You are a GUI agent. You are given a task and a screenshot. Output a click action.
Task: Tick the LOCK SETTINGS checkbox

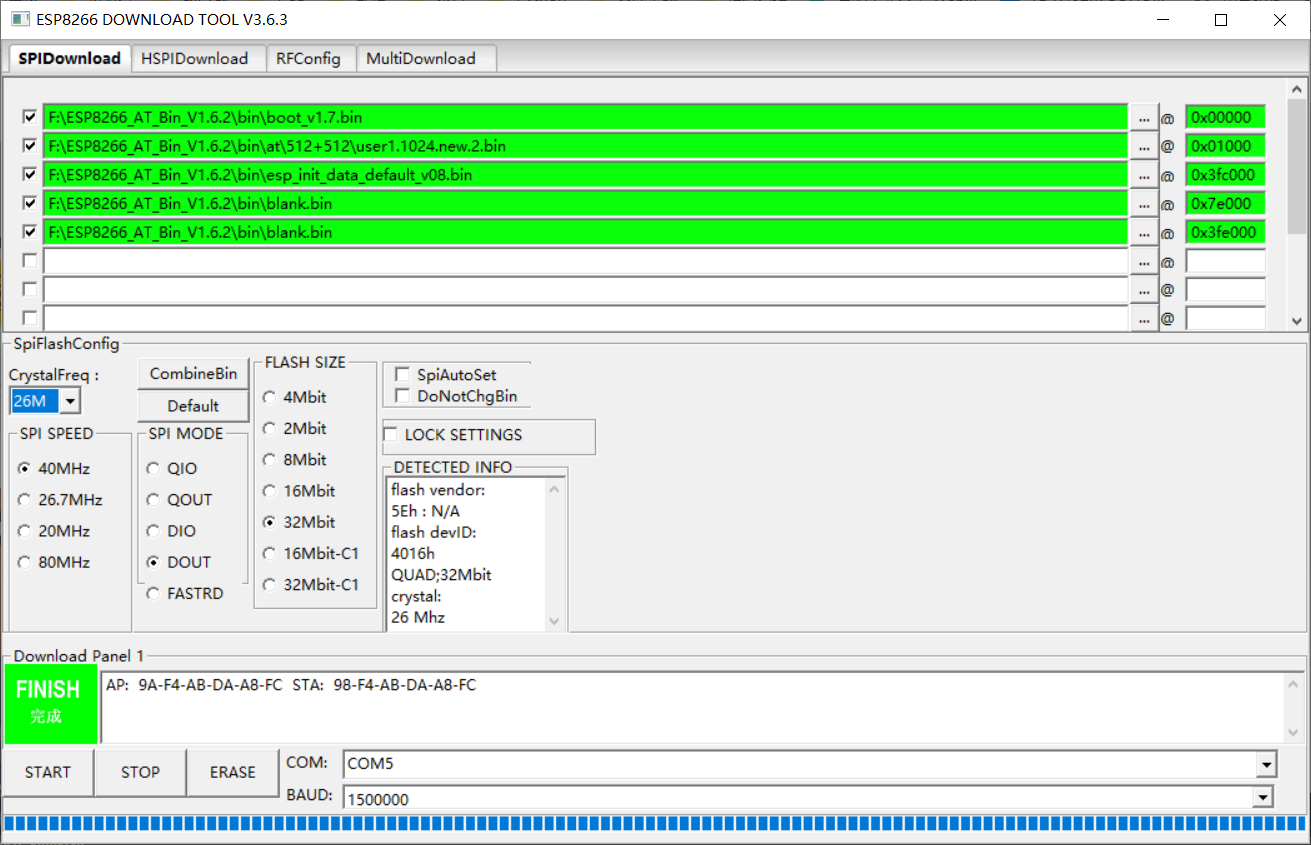[x=391, y=435]
